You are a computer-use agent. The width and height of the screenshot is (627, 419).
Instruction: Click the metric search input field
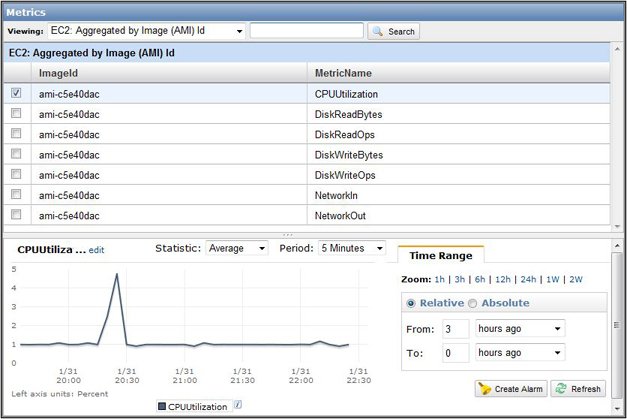307,31
